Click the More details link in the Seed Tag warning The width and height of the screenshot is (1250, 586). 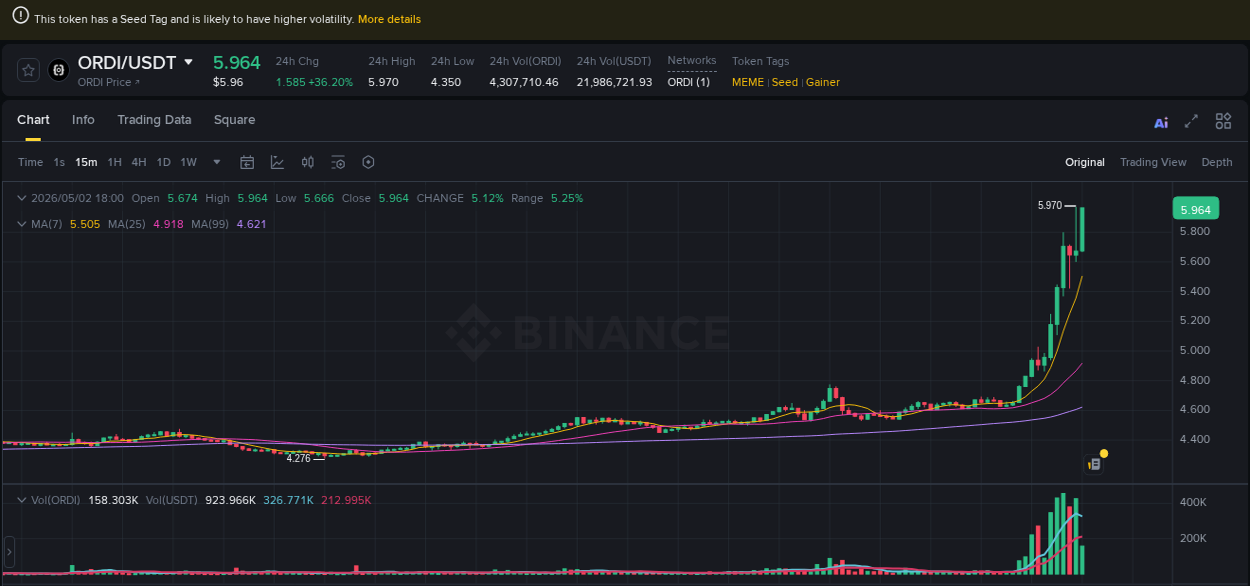click(389, 19)
